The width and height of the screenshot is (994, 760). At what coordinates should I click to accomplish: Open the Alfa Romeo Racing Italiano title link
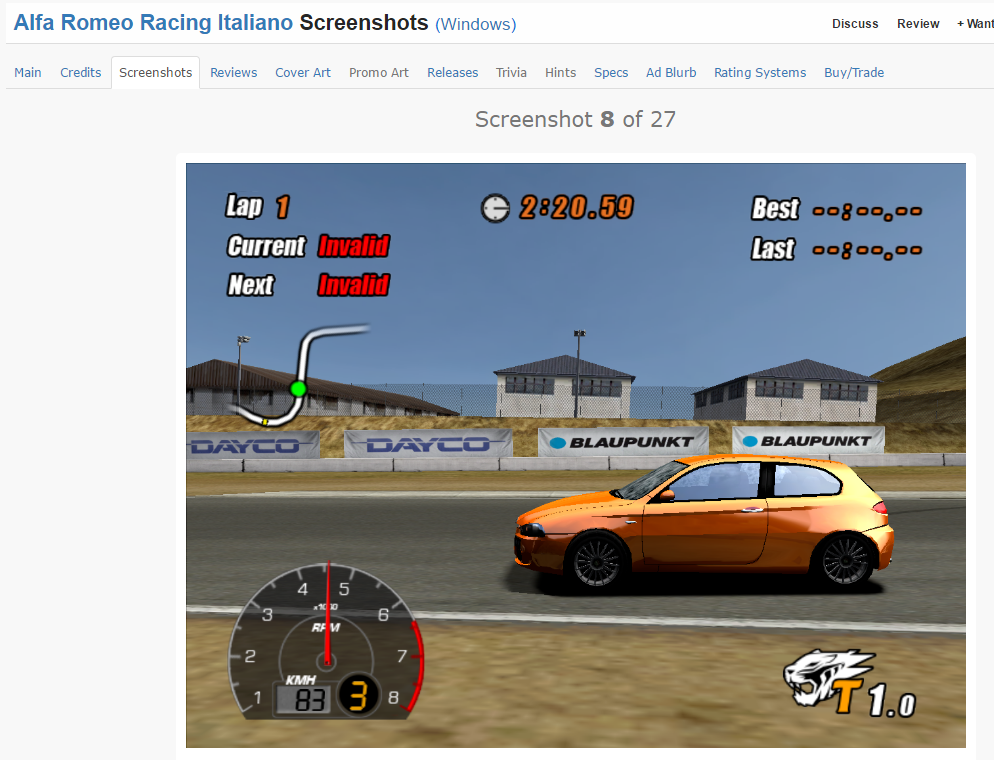point(153,23)
